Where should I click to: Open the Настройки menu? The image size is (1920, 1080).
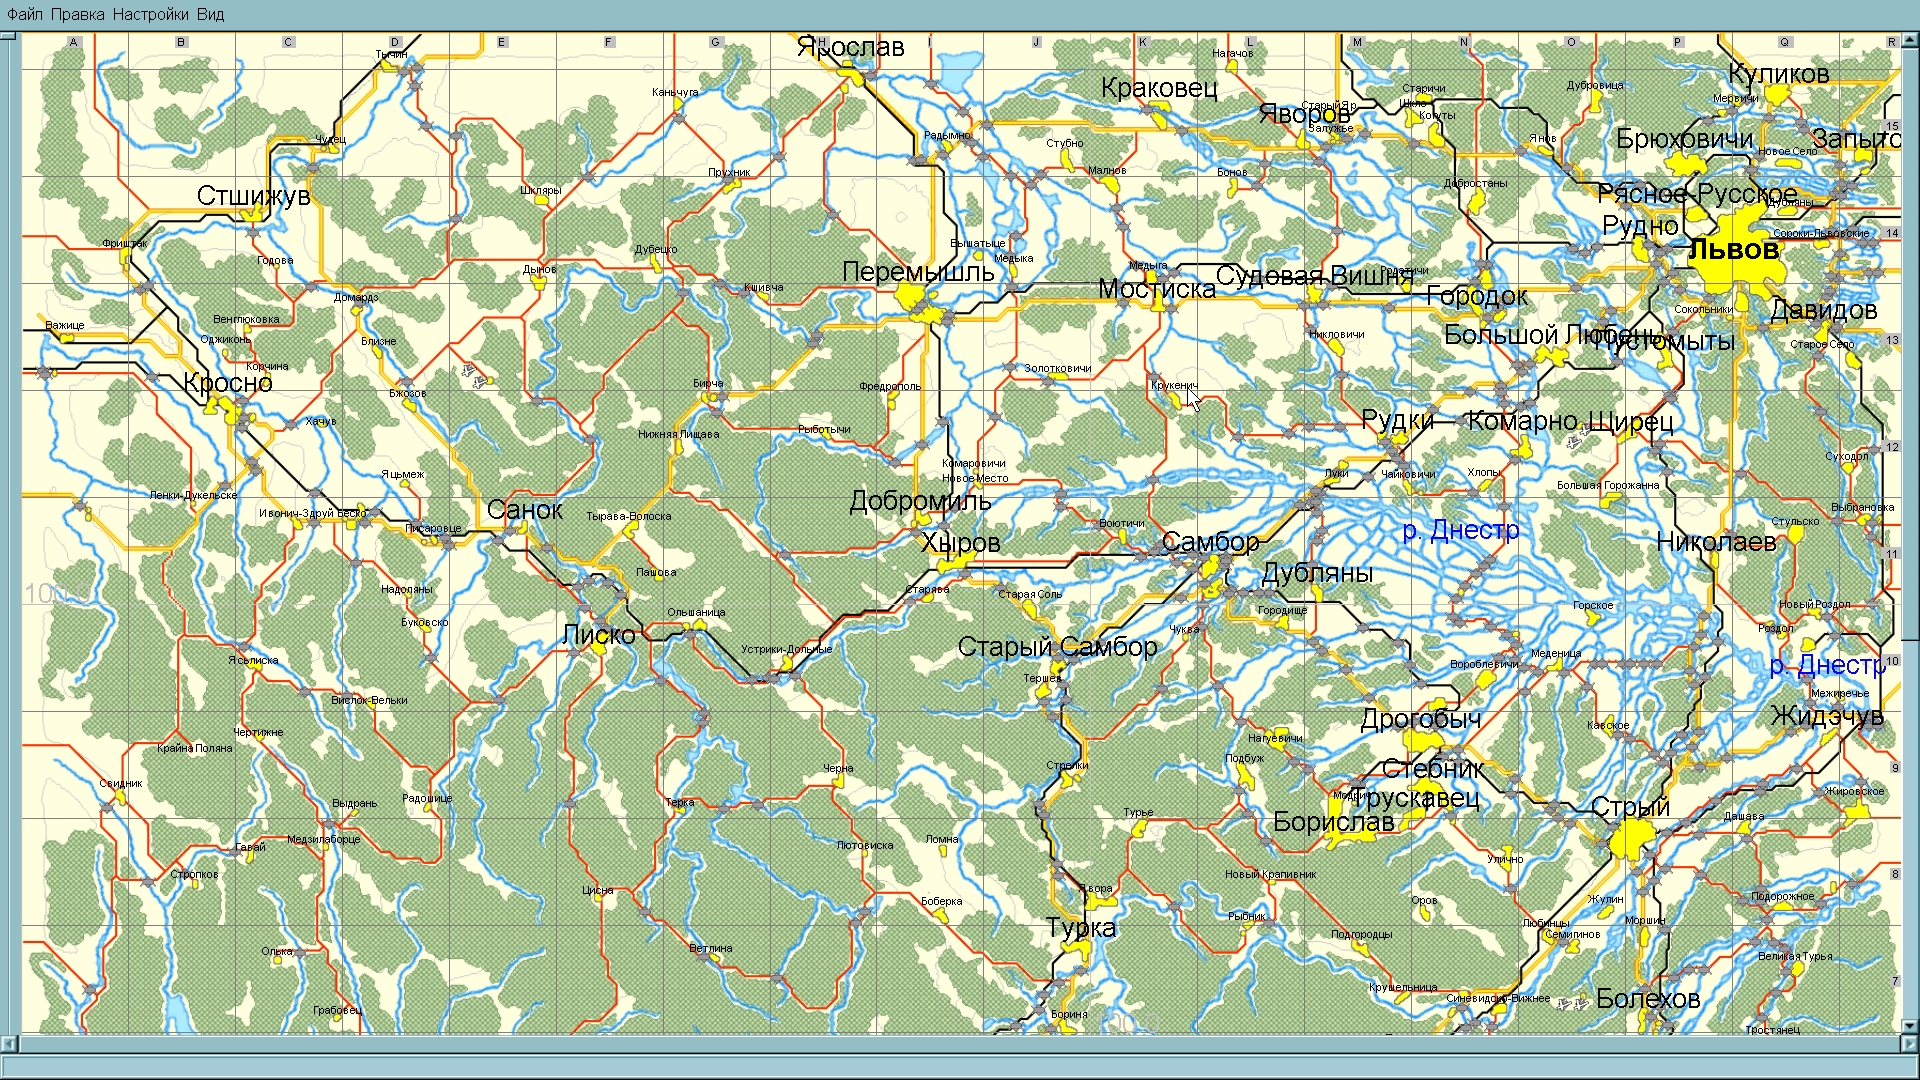coord(150,14)
